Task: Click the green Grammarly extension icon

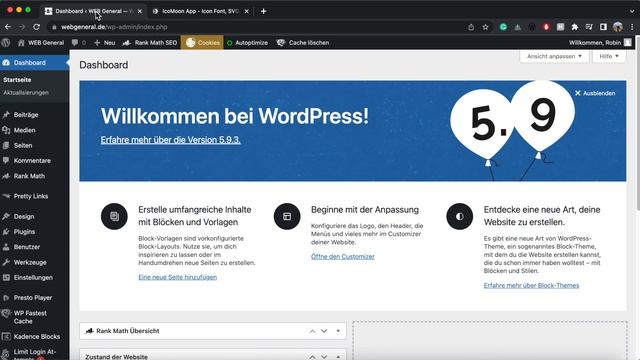Action: tap(503, 27)
